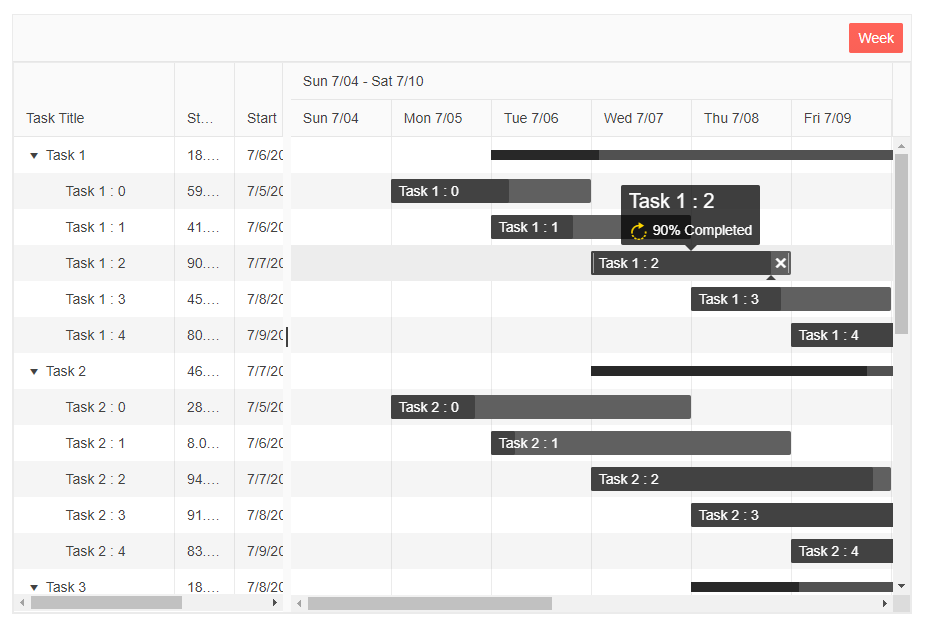Click the progress section of Task 2 : 0 bar
Viewport: 925px width, 629px height.
point(430,407)
